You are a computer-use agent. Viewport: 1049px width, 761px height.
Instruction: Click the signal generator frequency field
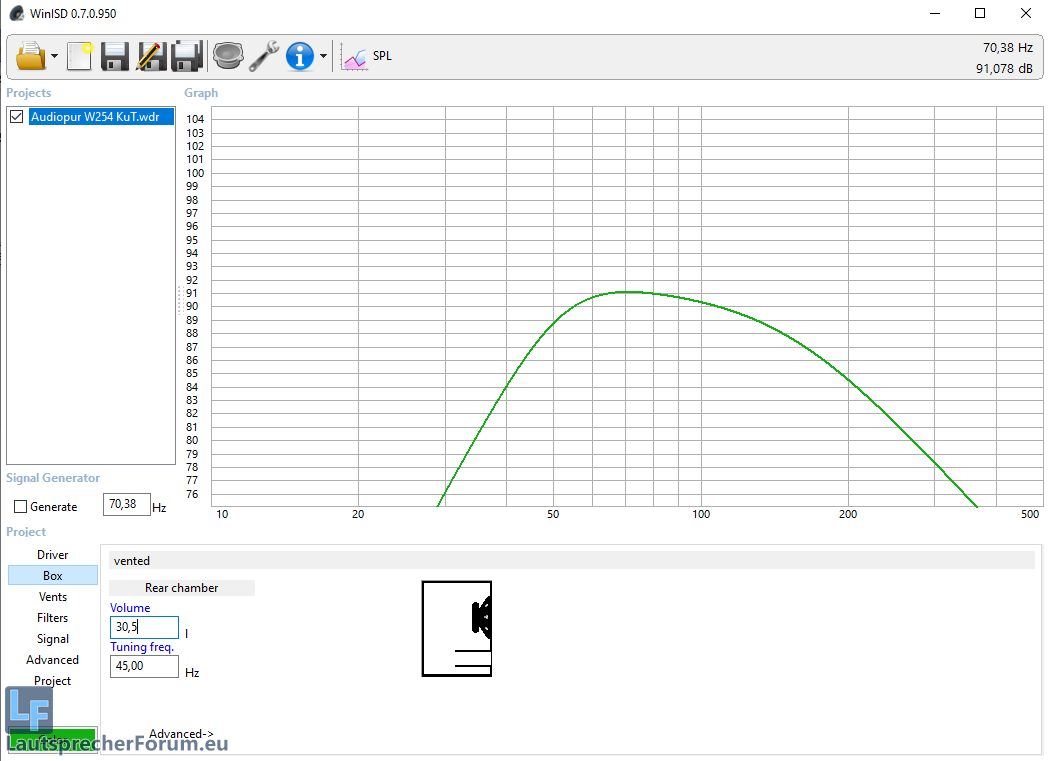126,505
